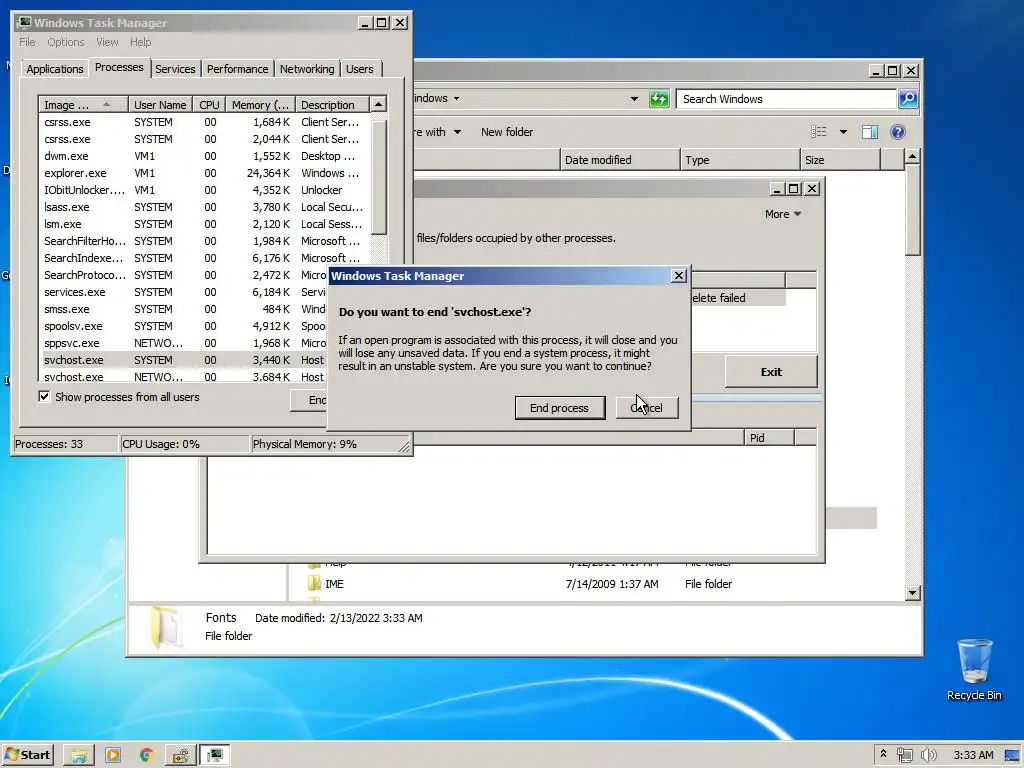1024x768 pixels.
Task: Open network tray icon
Action: 904,755
